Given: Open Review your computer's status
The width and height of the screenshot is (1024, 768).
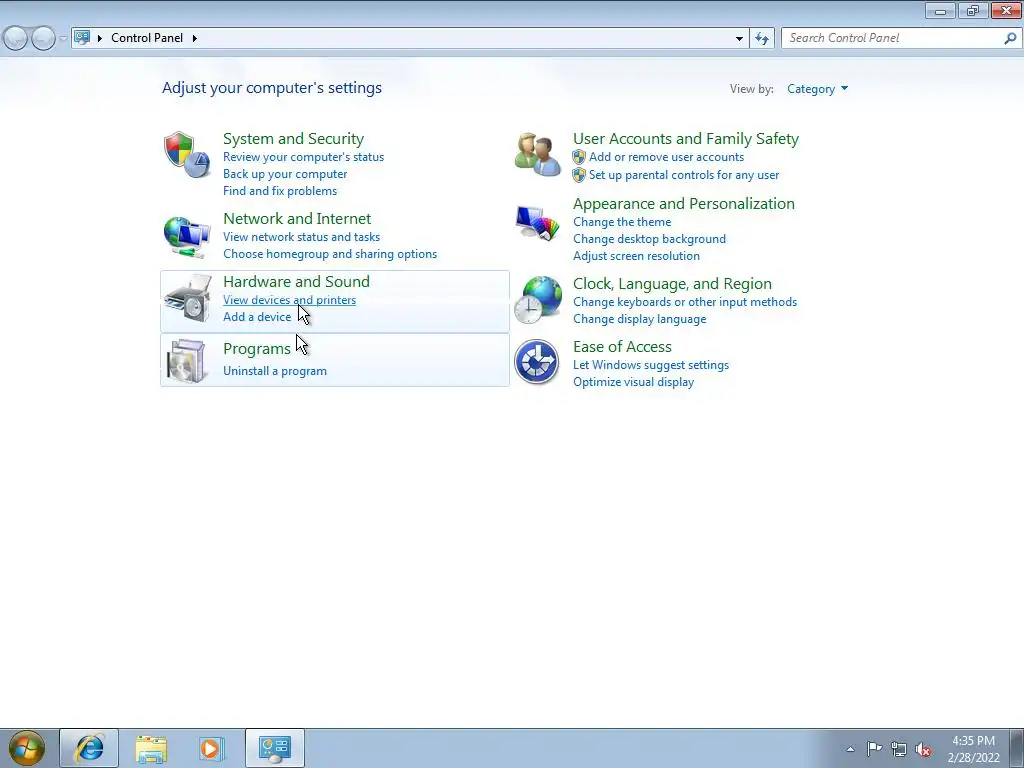Looking at the screenshot, I should pyautogui.click(x=304, y=157).
